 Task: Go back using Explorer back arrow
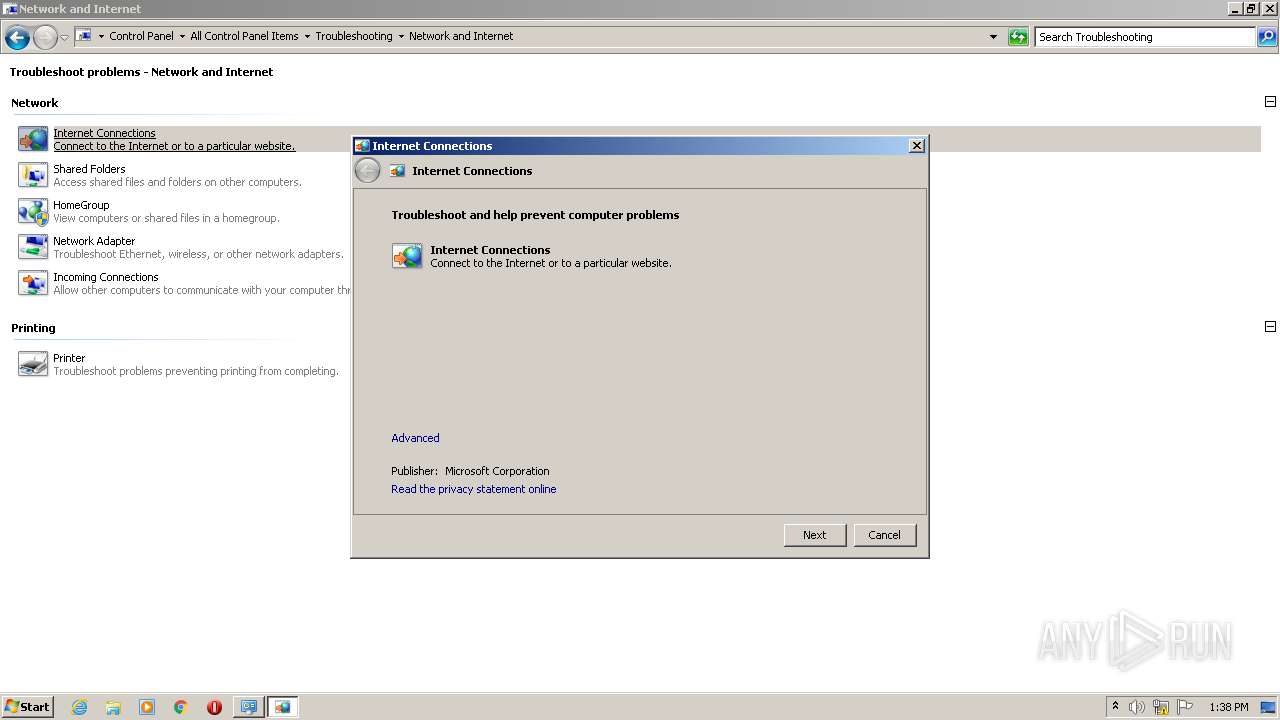[x=17, y=38]
